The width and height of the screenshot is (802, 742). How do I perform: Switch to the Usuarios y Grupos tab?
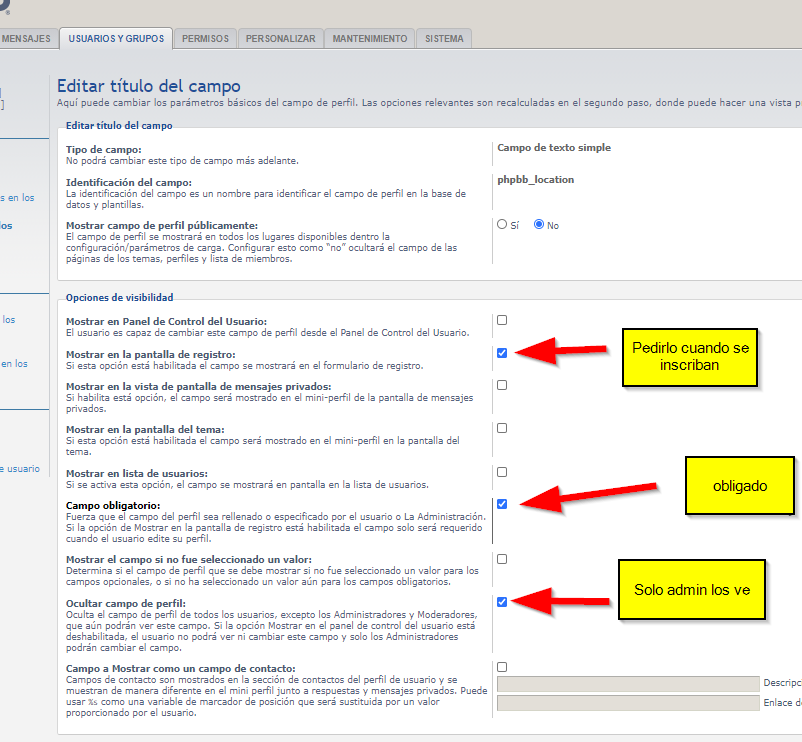click(115, 39)
